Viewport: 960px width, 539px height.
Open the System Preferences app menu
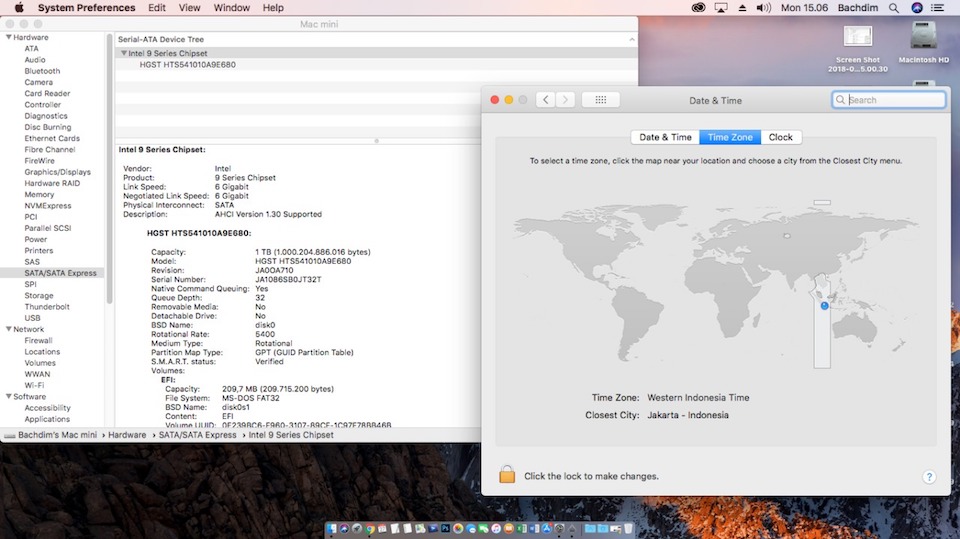[86, 7]
